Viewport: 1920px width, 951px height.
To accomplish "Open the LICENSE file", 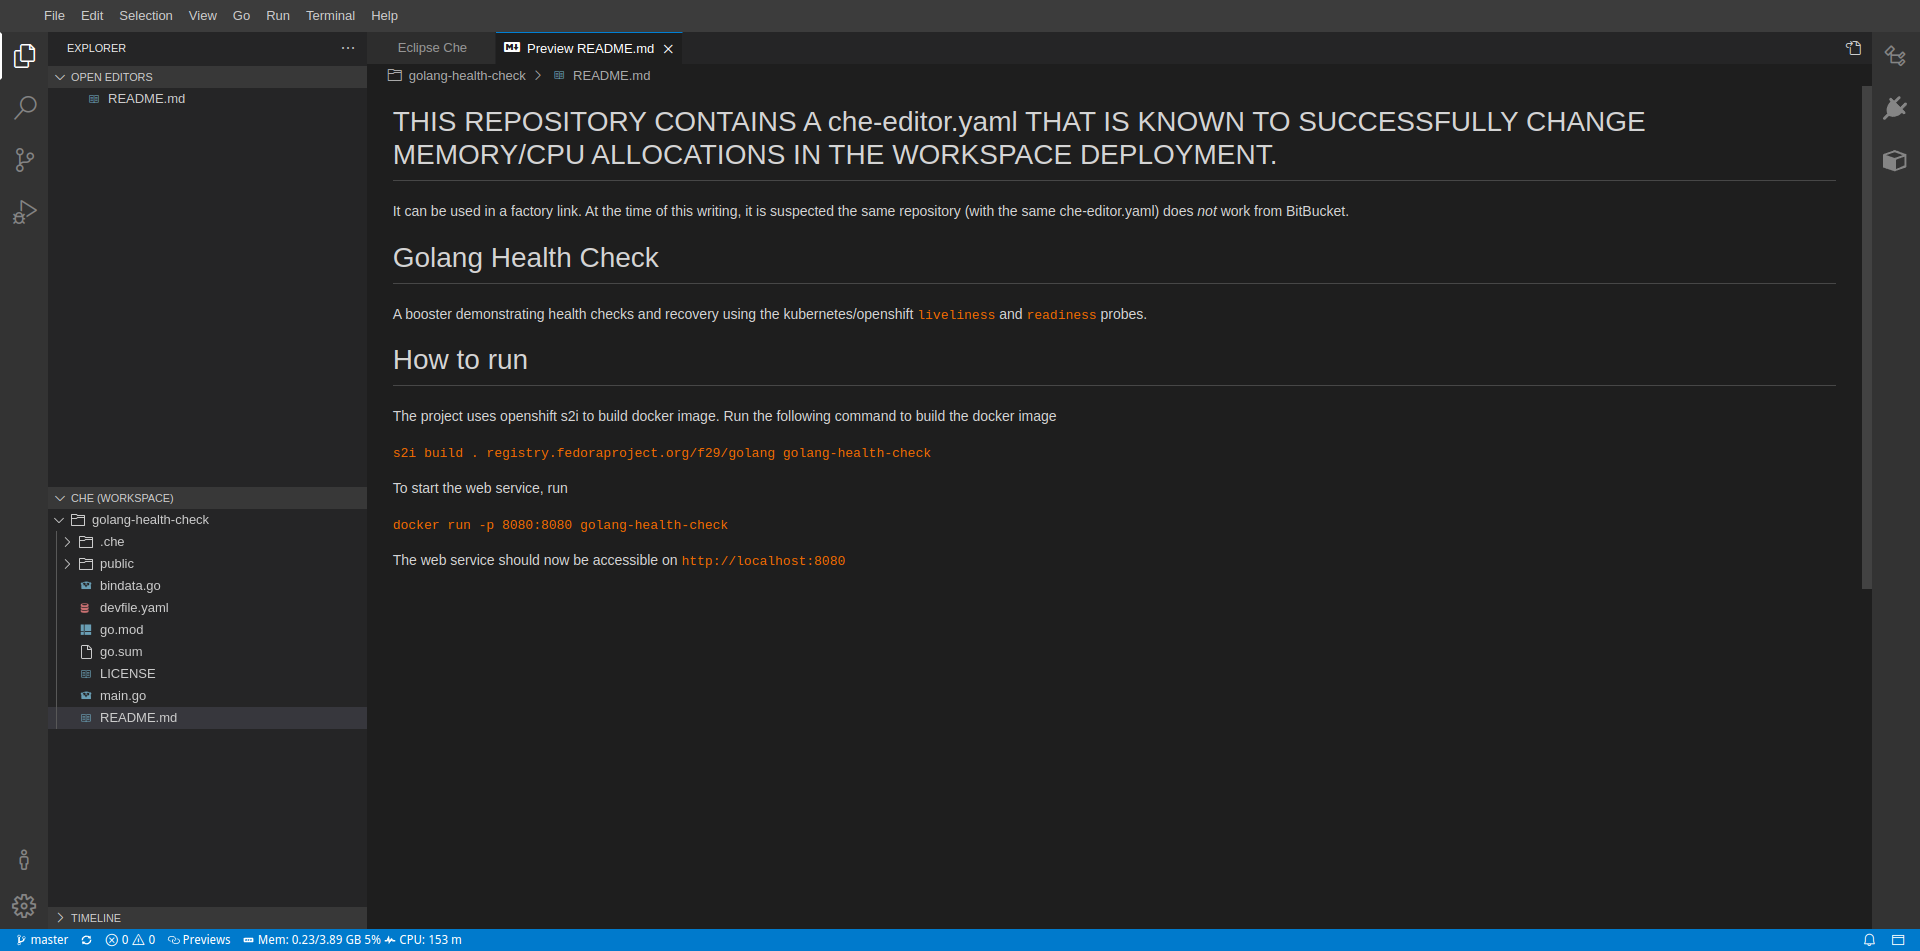I will coord(207,674).
